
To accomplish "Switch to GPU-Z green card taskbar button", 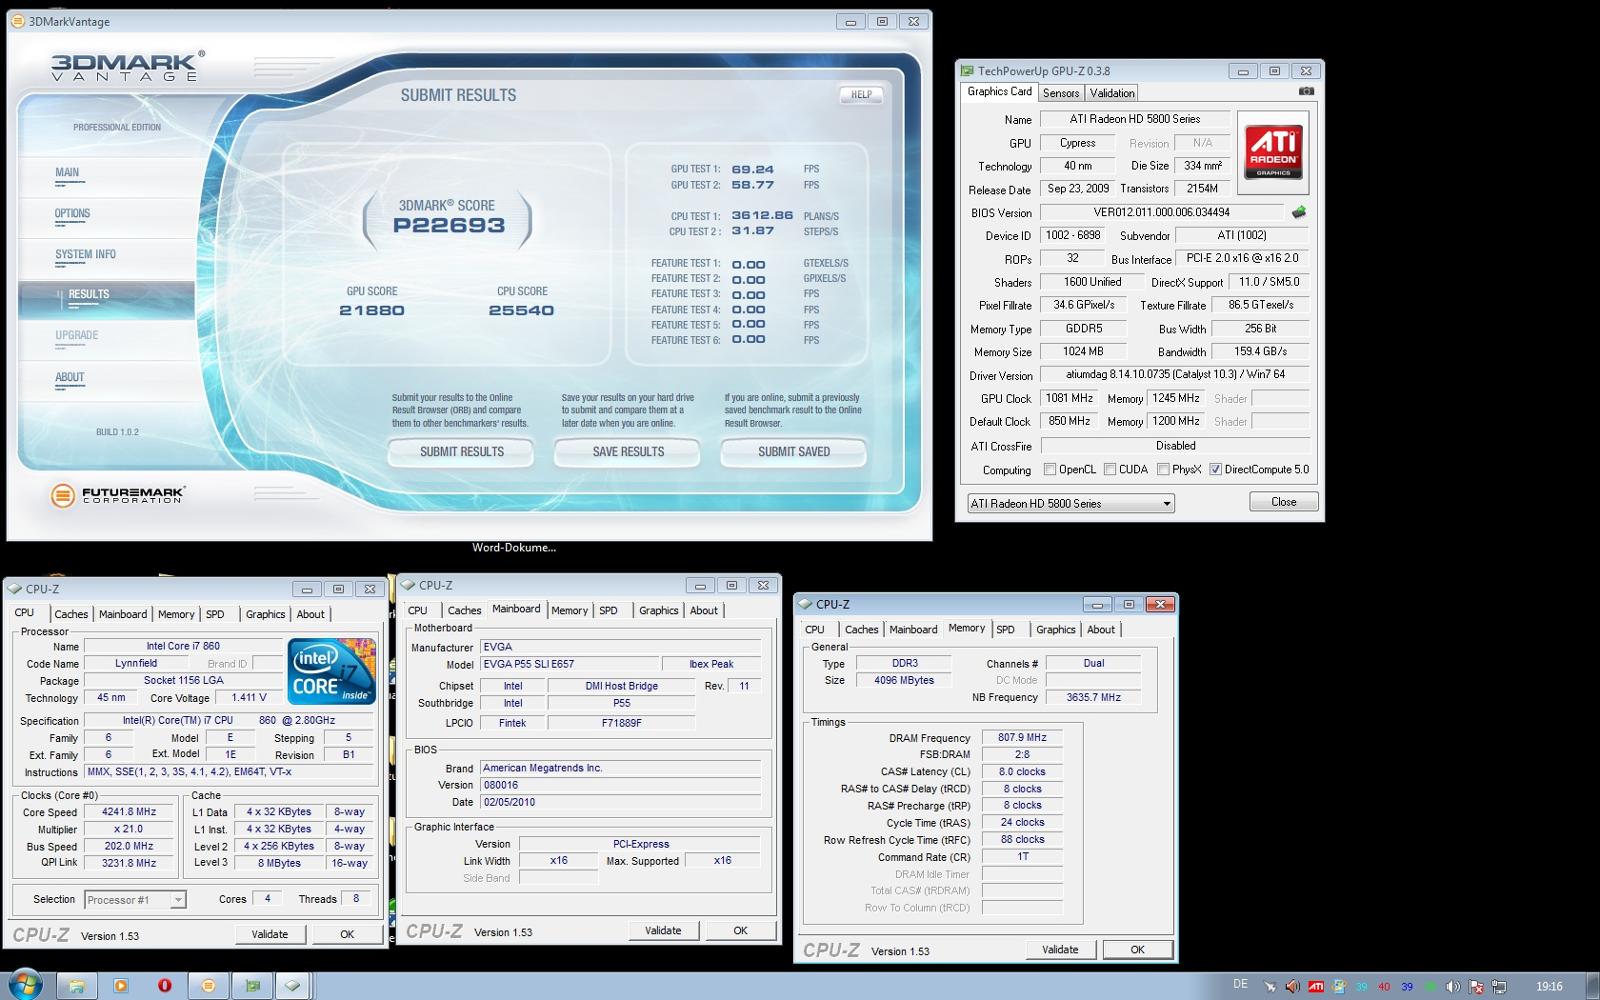I will tap(252, 986).
